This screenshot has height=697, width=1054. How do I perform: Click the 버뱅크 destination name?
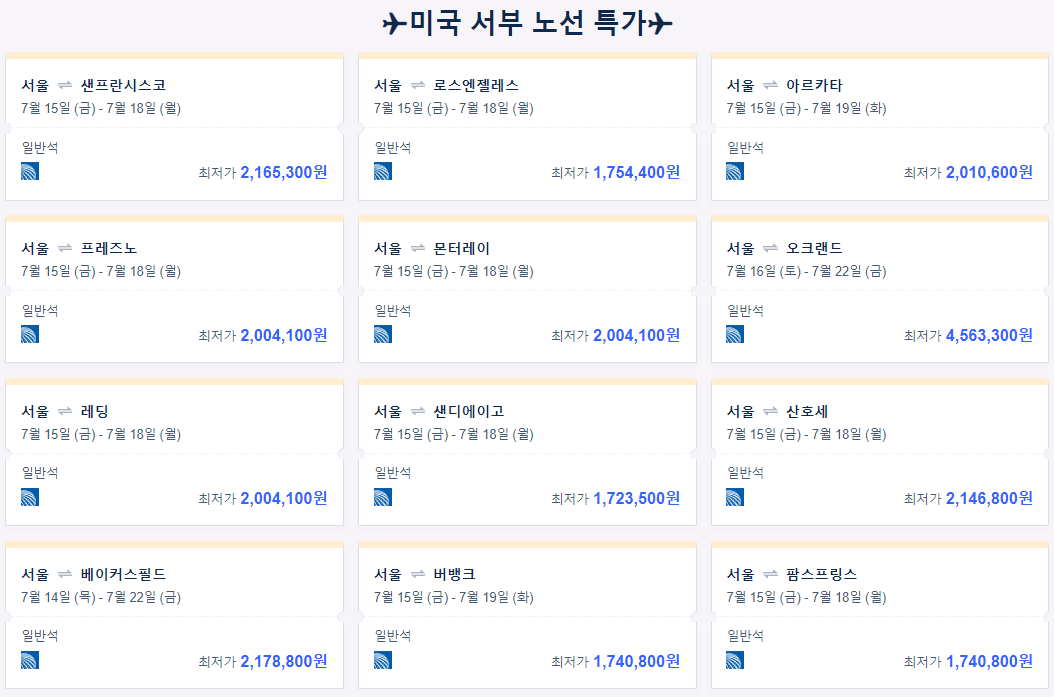pos(454,575)
